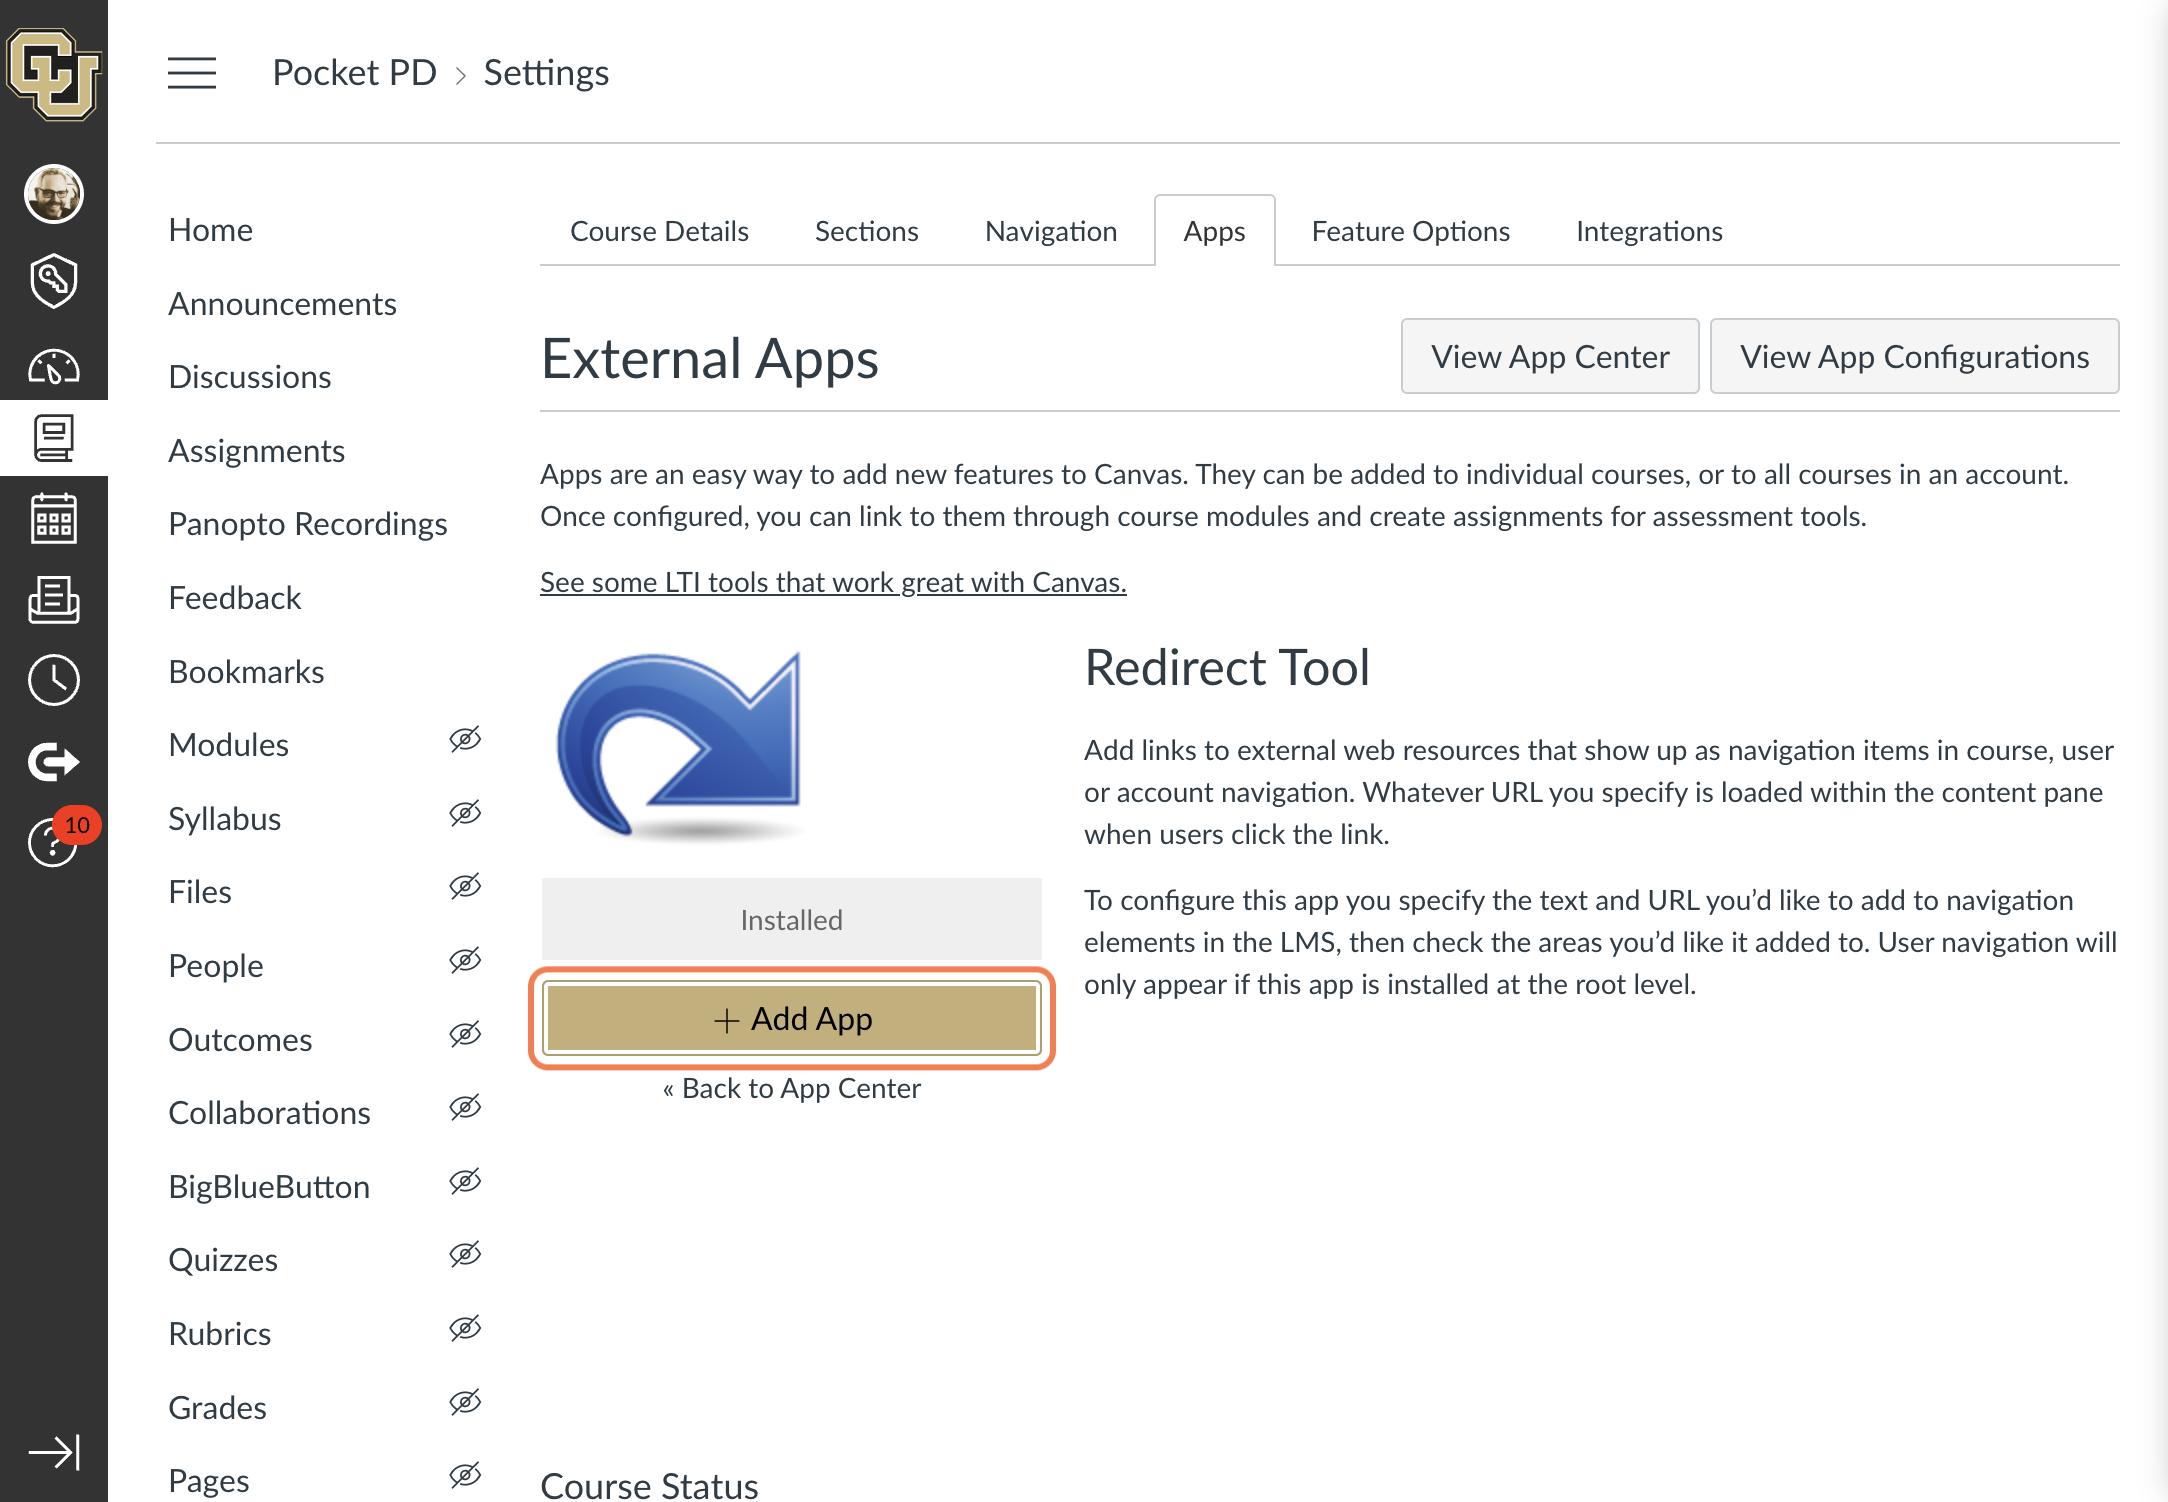The width and height of the screenshot is (2168, 1502).
Task: Click the hidden eye icon next to Outcomes
Action: [465, 1034]
